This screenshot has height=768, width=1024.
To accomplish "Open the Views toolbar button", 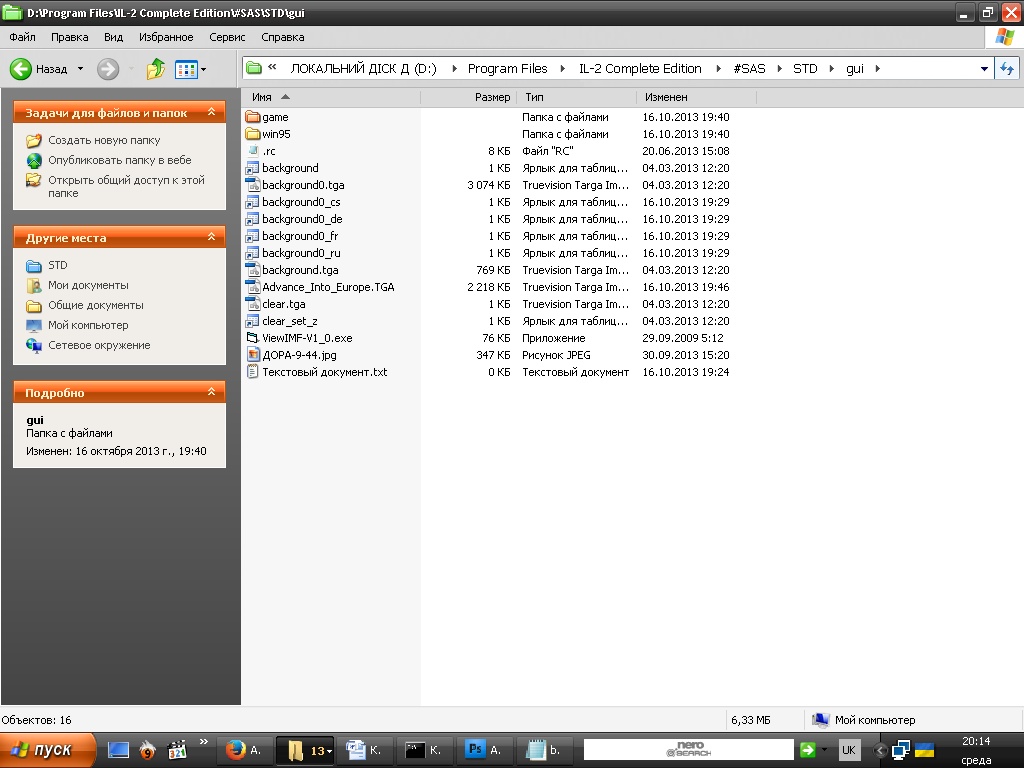I will point(186,69).
